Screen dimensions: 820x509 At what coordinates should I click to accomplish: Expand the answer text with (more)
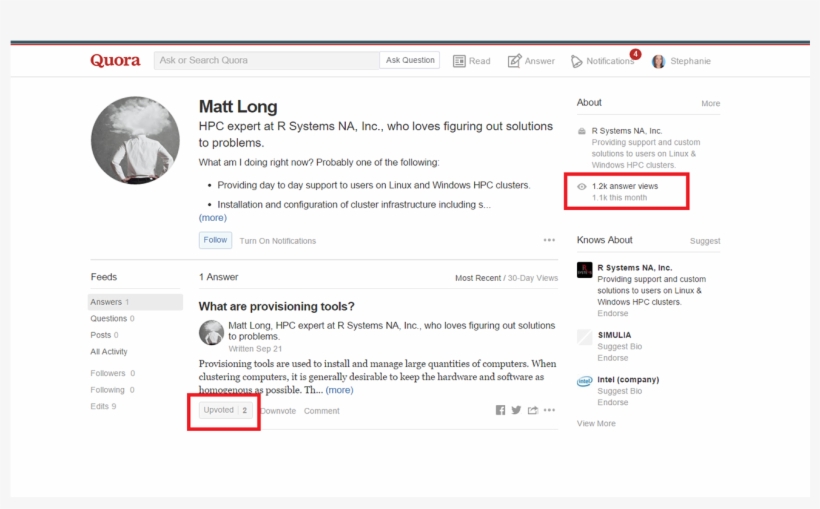pyautogui.click(x=339, y=390)
